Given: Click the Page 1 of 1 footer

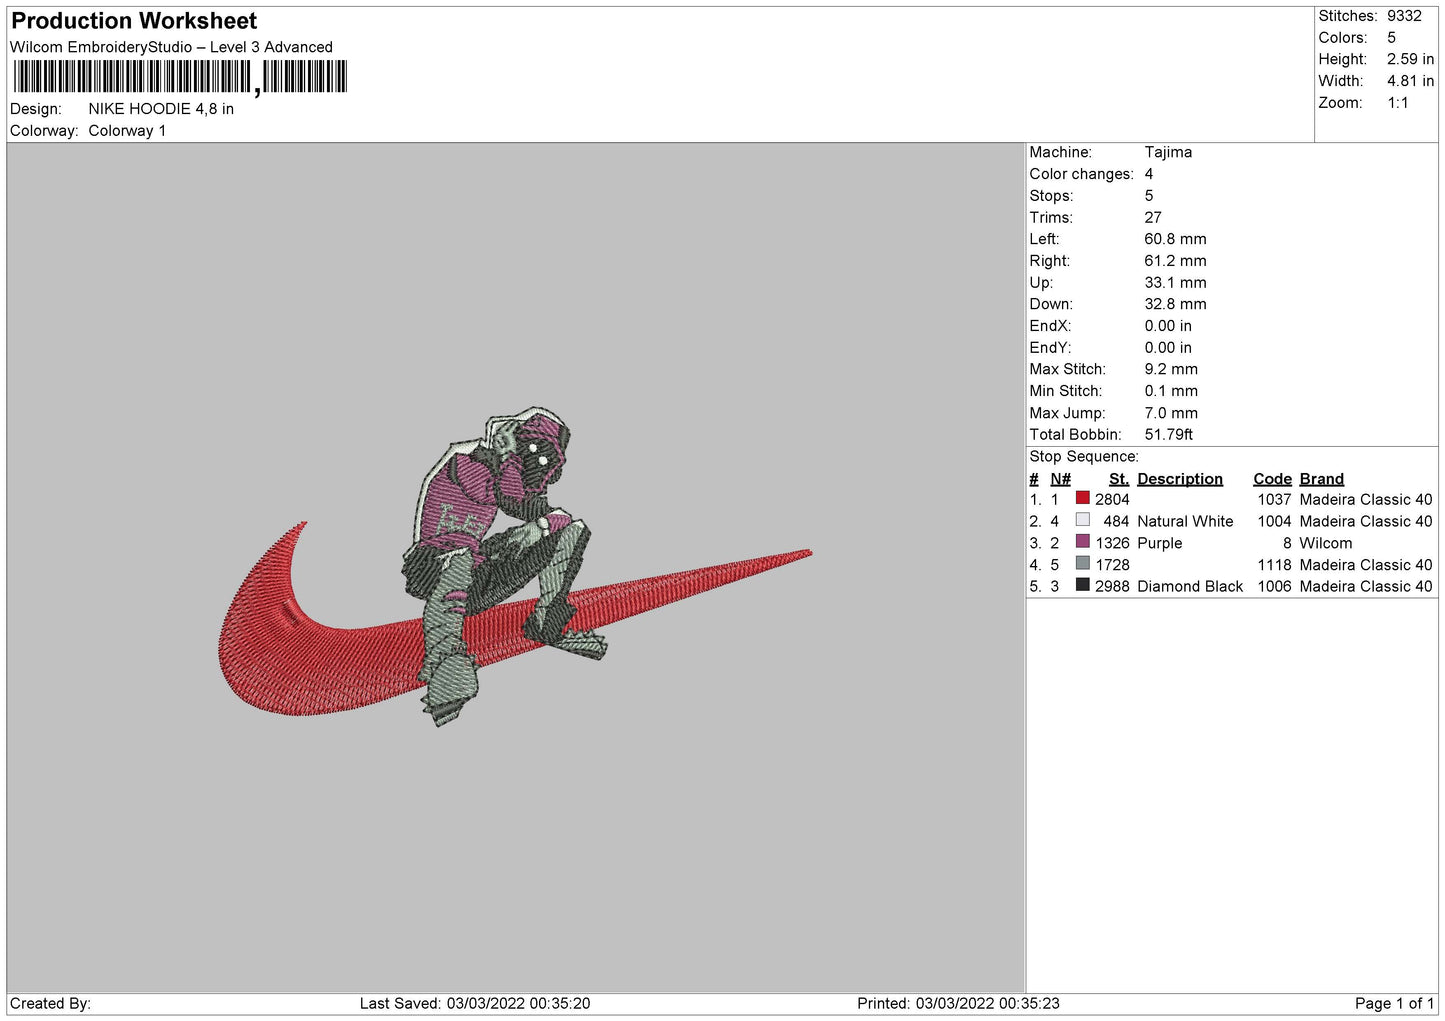Looking at the screenshot, I should 1394,1003.
